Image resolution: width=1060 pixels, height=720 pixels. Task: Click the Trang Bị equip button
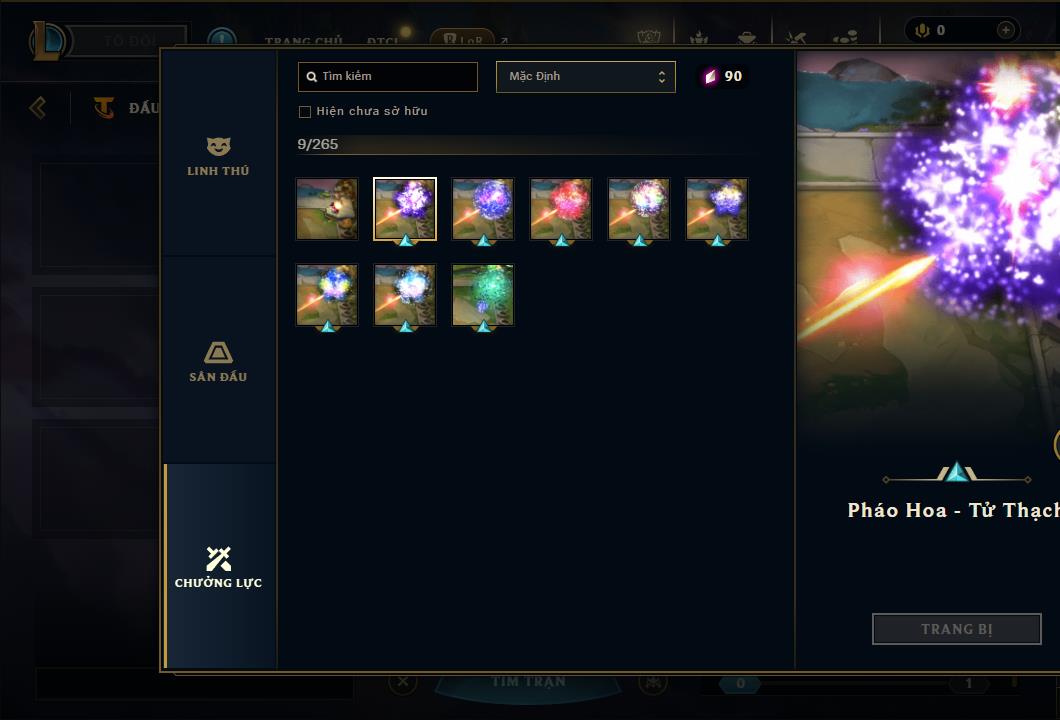(x=957, y=629)
